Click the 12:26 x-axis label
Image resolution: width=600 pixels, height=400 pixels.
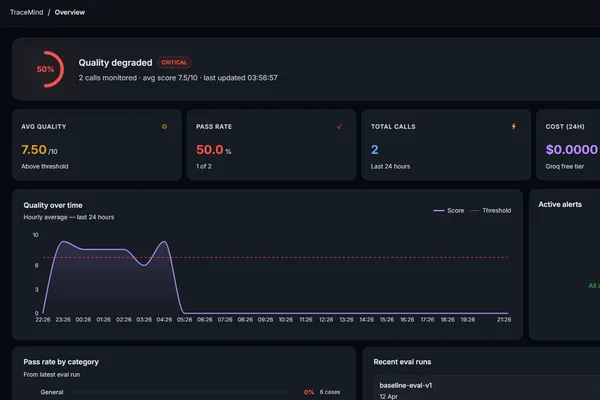(x=326, y=320)
